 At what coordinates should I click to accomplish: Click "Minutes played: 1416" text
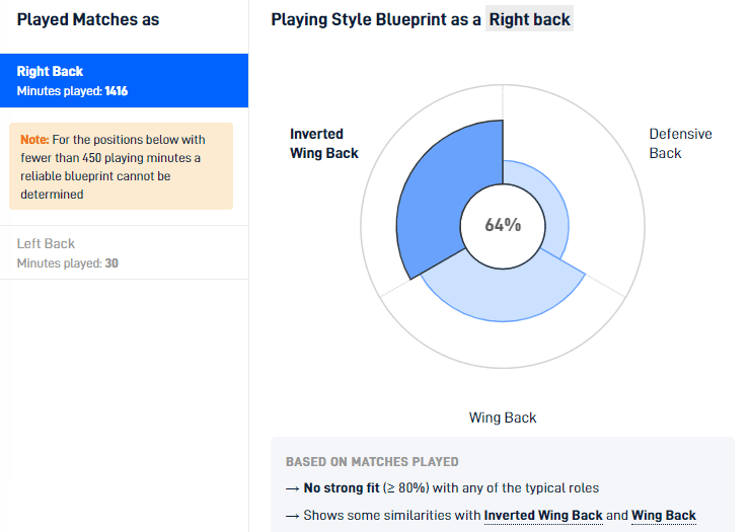click(x=72, y=91)
